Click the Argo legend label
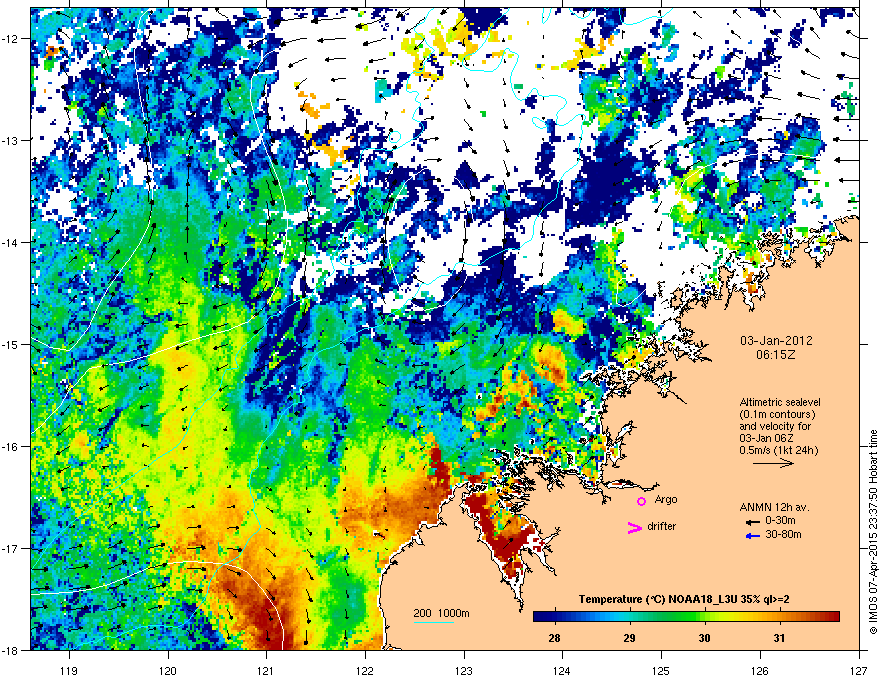 click(x=666, y=500)
